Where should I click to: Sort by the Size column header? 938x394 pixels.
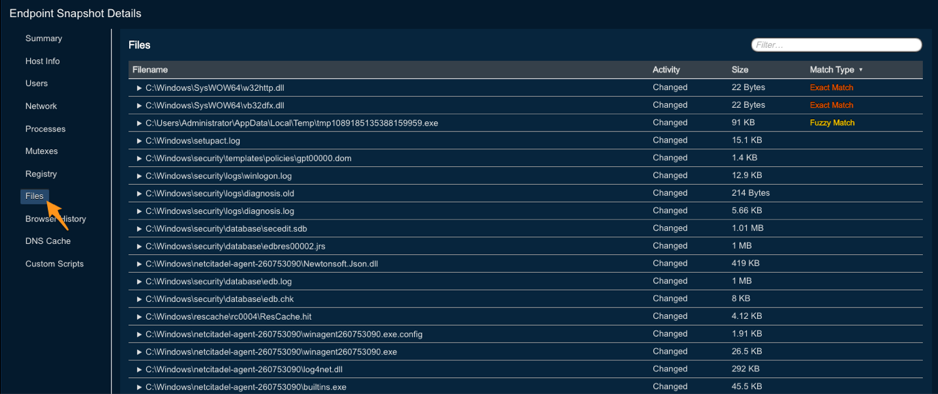tap(740, 70)
